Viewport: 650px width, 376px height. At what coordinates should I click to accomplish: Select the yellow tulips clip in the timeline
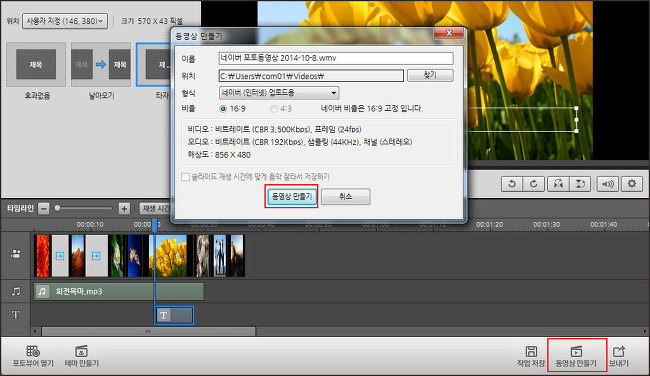(x=169, y=256)
